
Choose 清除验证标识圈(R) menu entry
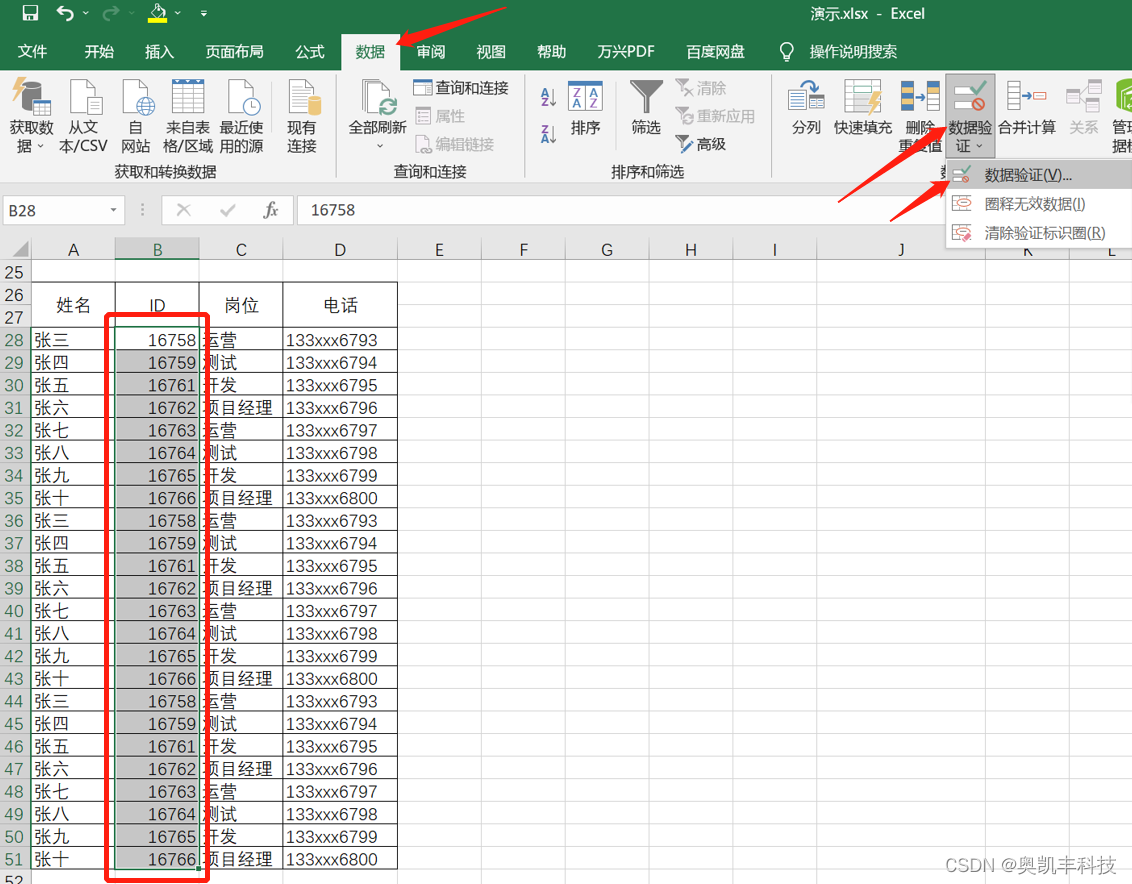pos(1040,233)
